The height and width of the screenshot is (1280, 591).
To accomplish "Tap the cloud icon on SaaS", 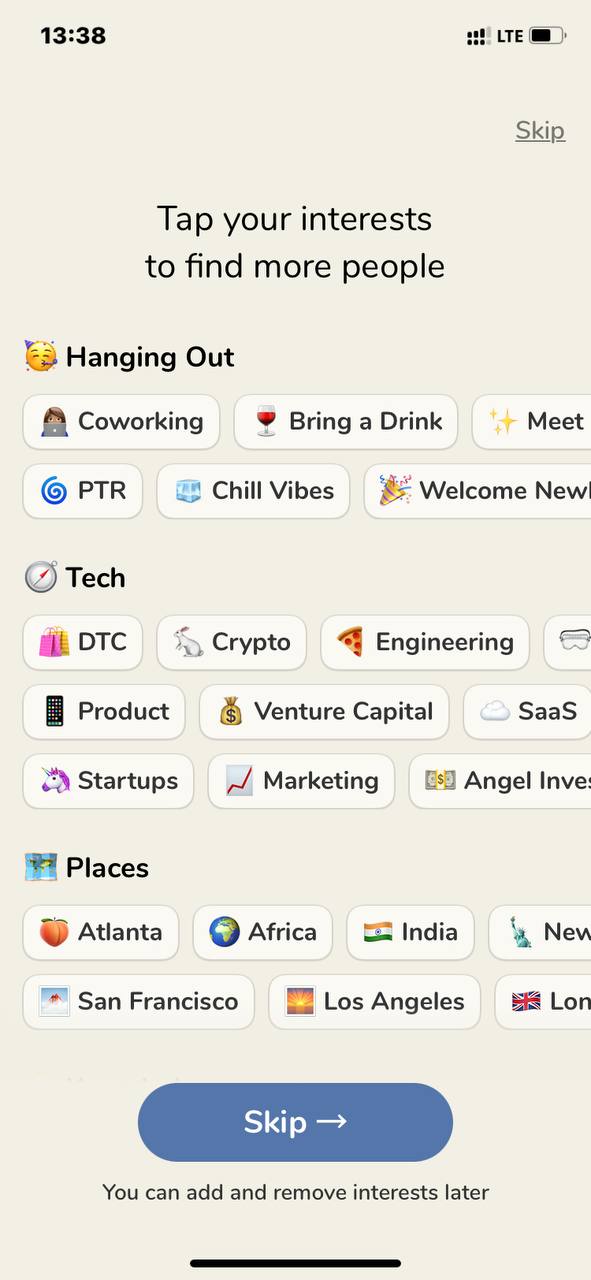I will click(494, 711).
